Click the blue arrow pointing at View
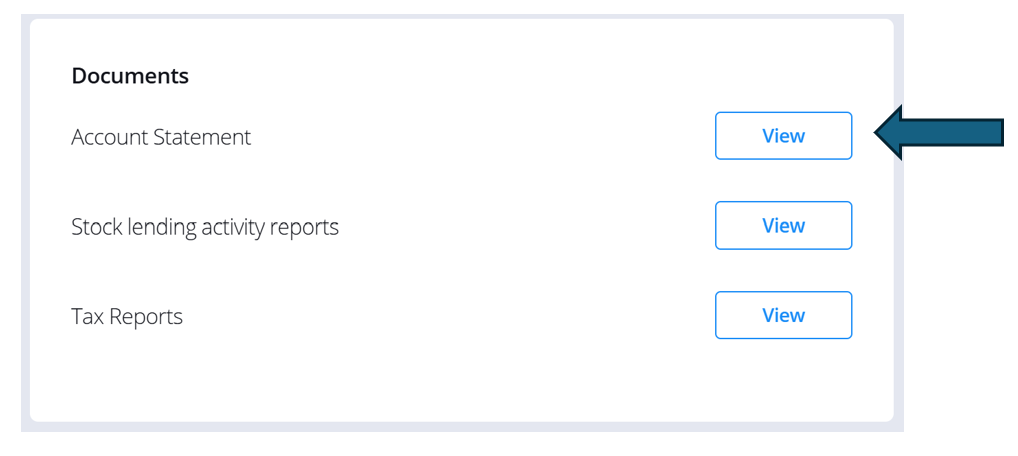Viewport: 1018px width, 456px height. pos(940,132)
